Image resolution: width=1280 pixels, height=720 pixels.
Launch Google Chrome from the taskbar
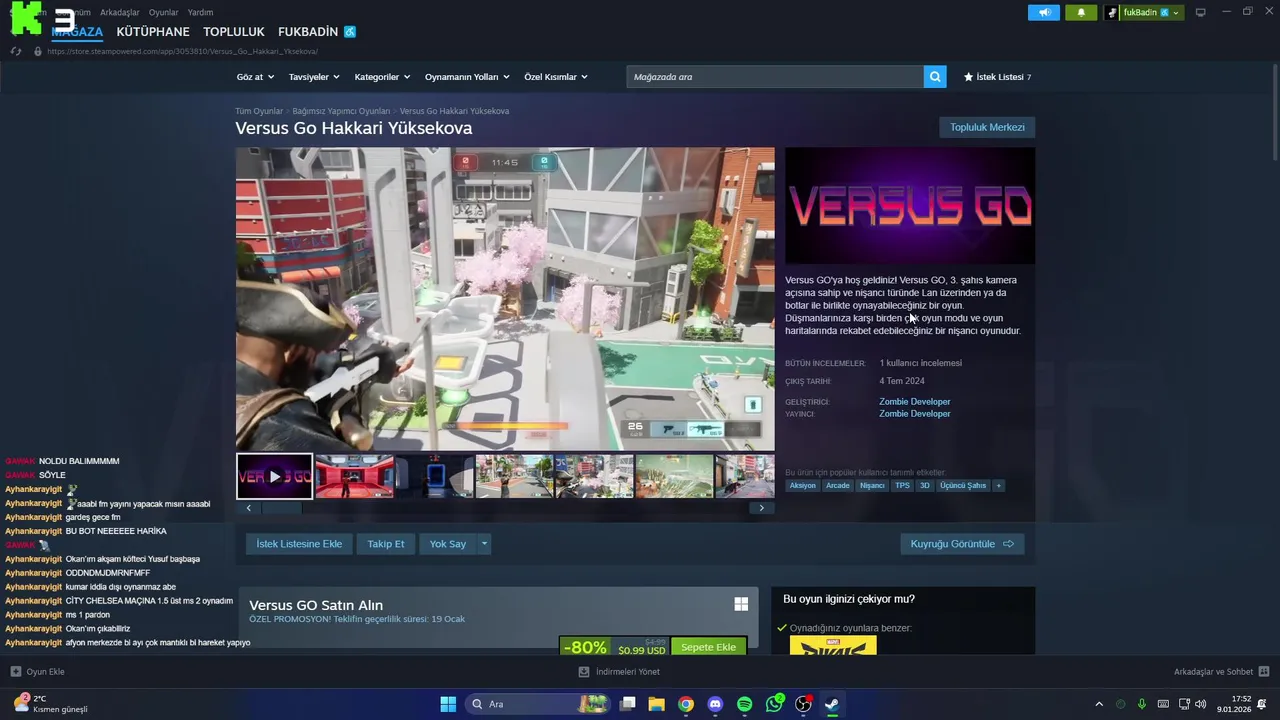click(686, 704)
